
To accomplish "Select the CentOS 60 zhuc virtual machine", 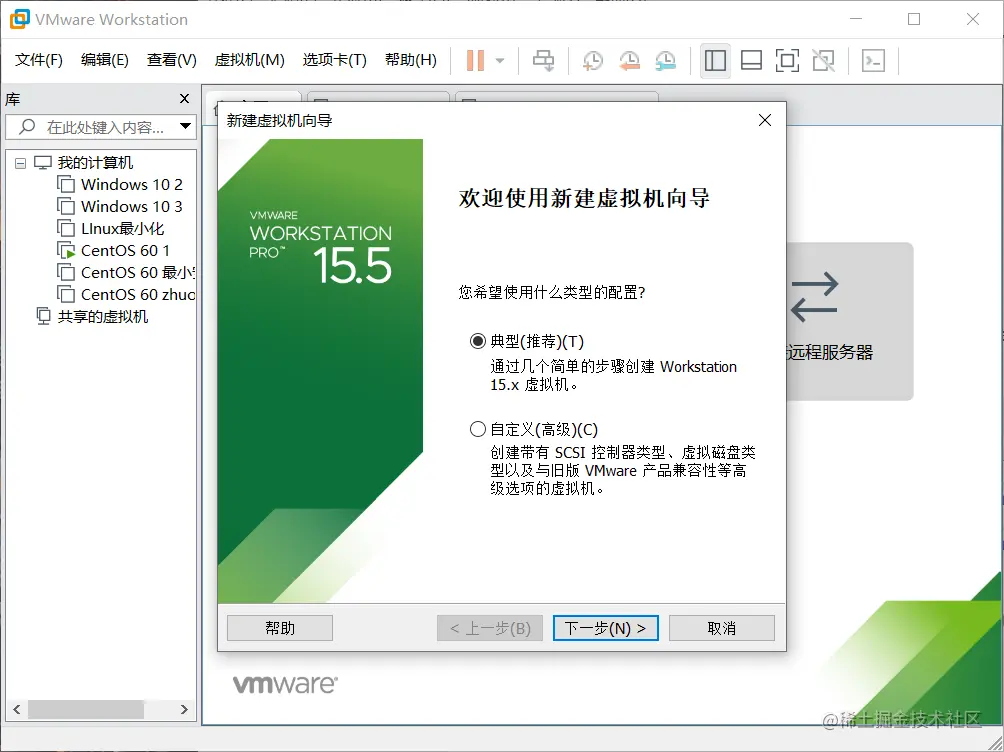I will [x=138, y=295].
